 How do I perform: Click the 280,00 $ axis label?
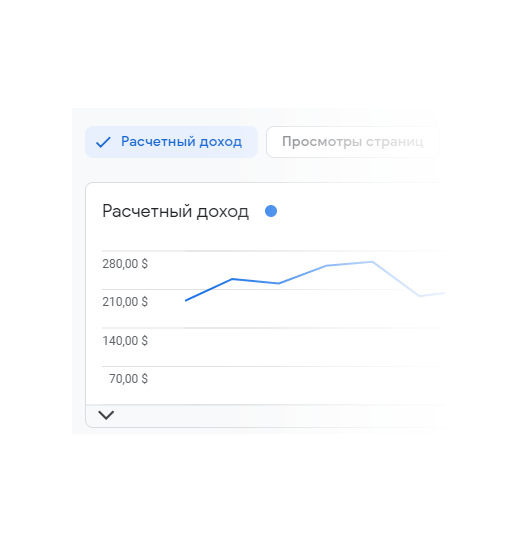tap(125, 264)
